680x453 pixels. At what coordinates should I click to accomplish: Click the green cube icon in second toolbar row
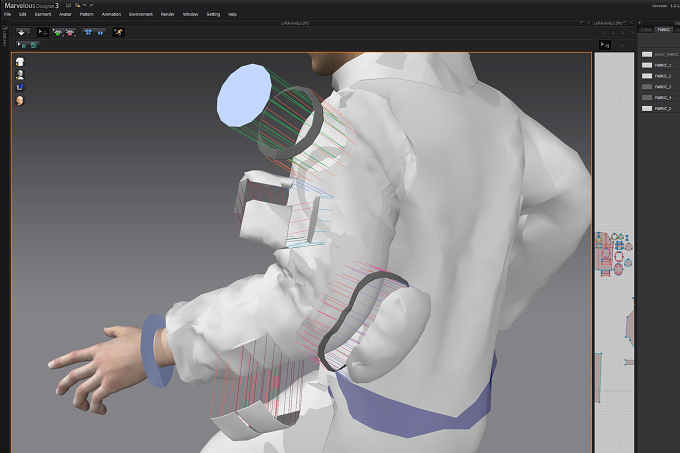(34, 45)
